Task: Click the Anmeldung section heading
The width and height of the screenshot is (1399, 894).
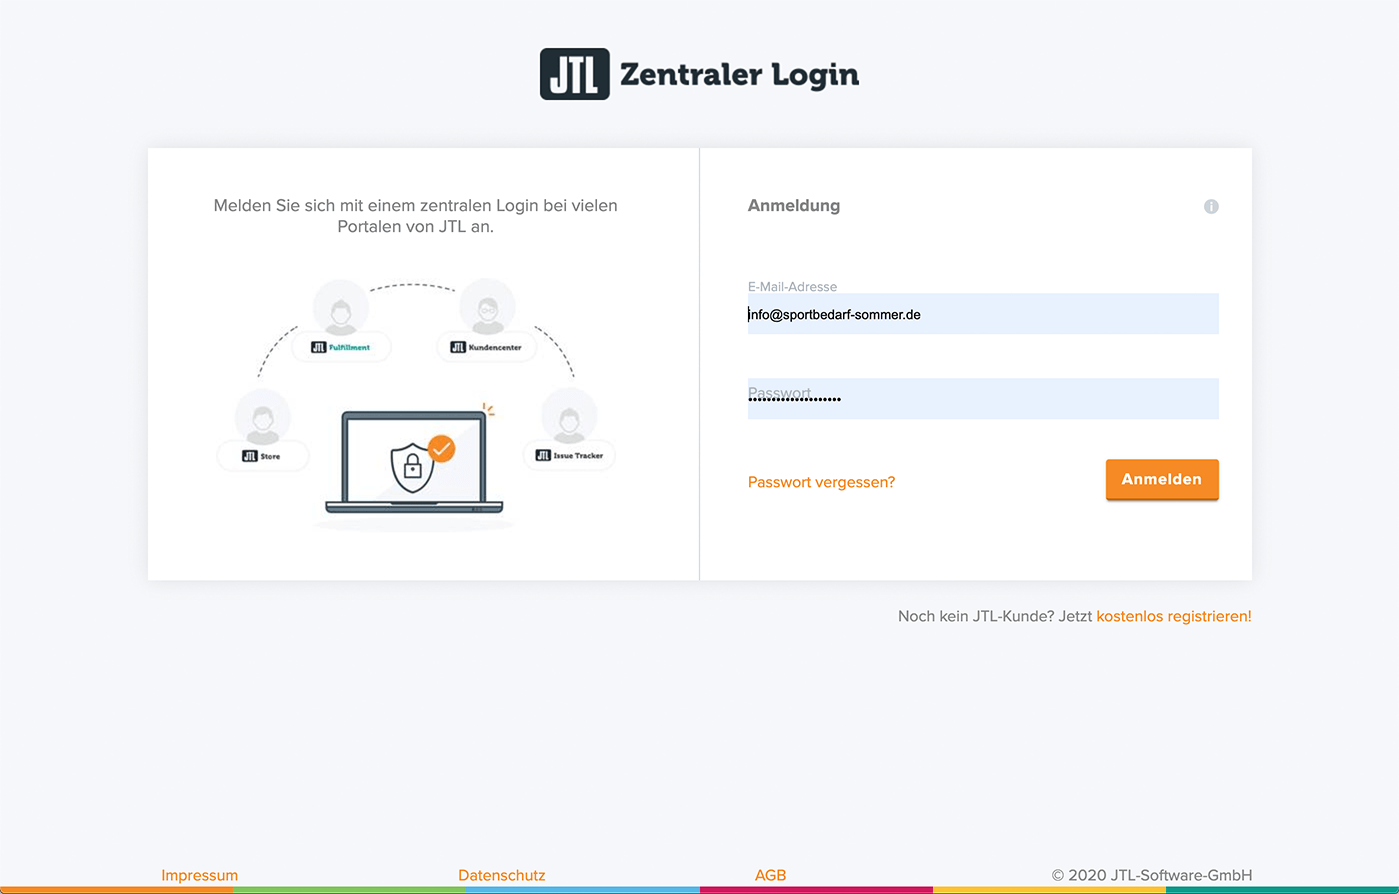Action: pyautogui.click(x=793, y=205)
